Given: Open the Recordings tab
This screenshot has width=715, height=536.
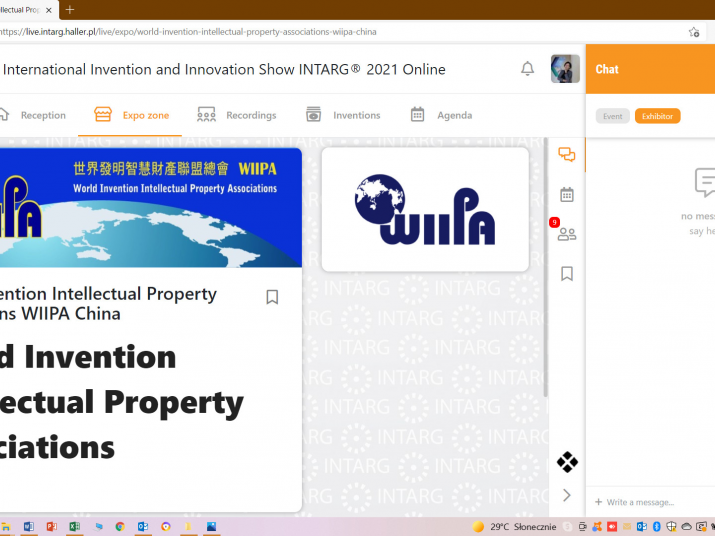Looking at the screenshot, I should pyautogui.click(x=237, y=115).
